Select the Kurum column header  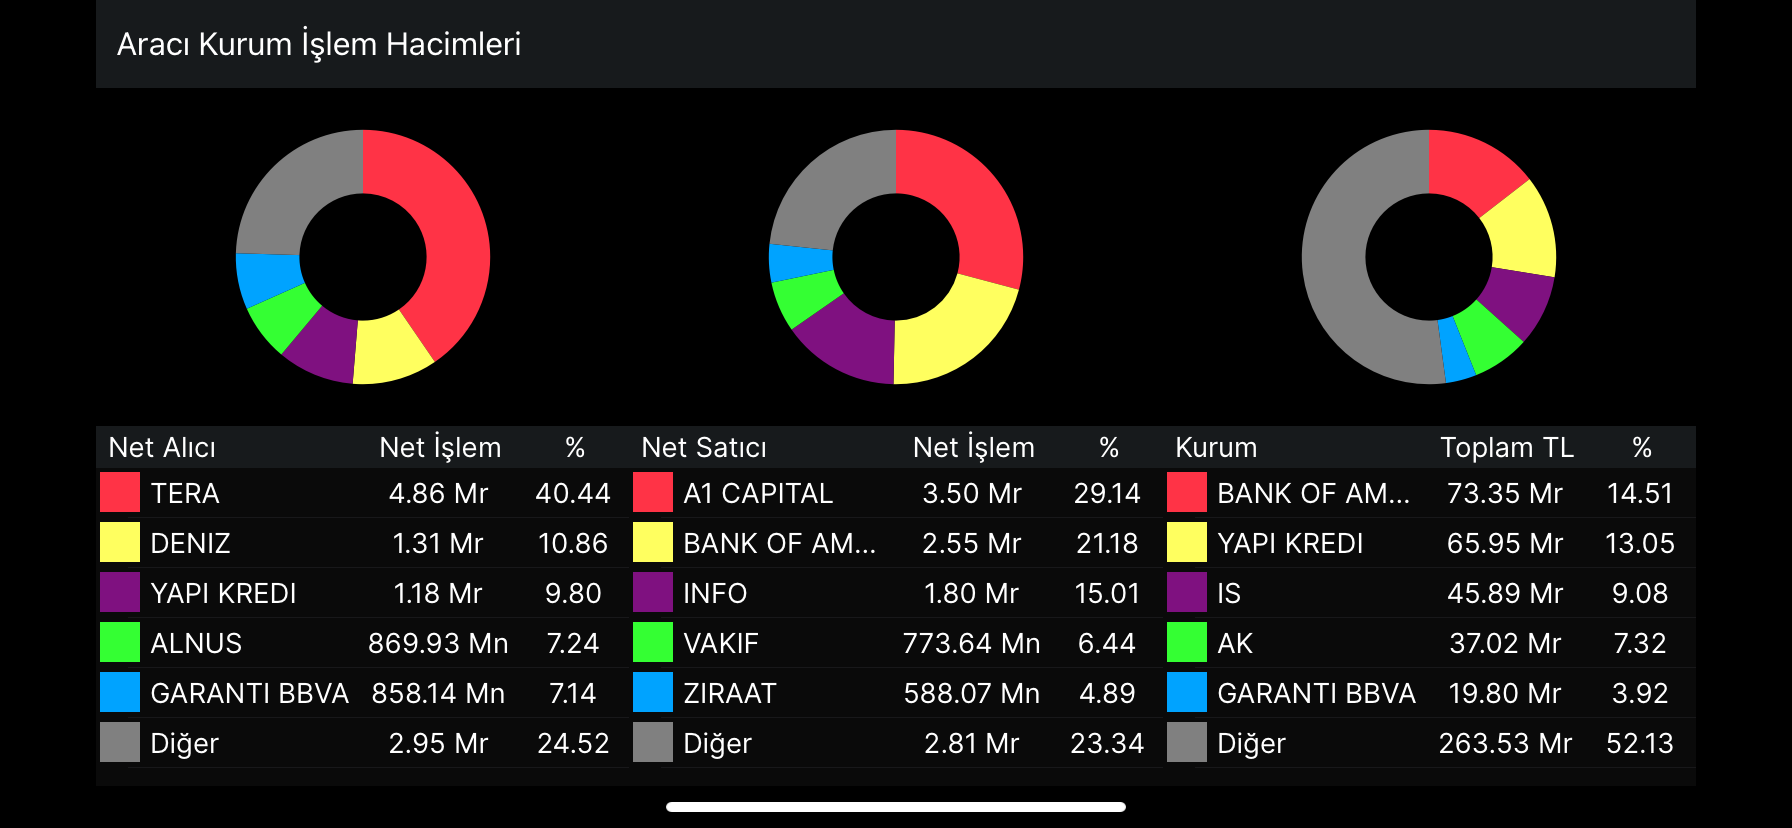1216,447
